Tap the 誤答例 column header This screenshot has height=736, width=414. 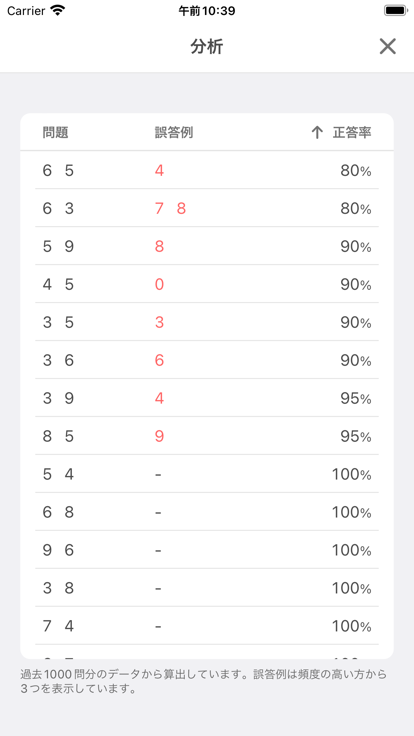click(x=174, y=133)
